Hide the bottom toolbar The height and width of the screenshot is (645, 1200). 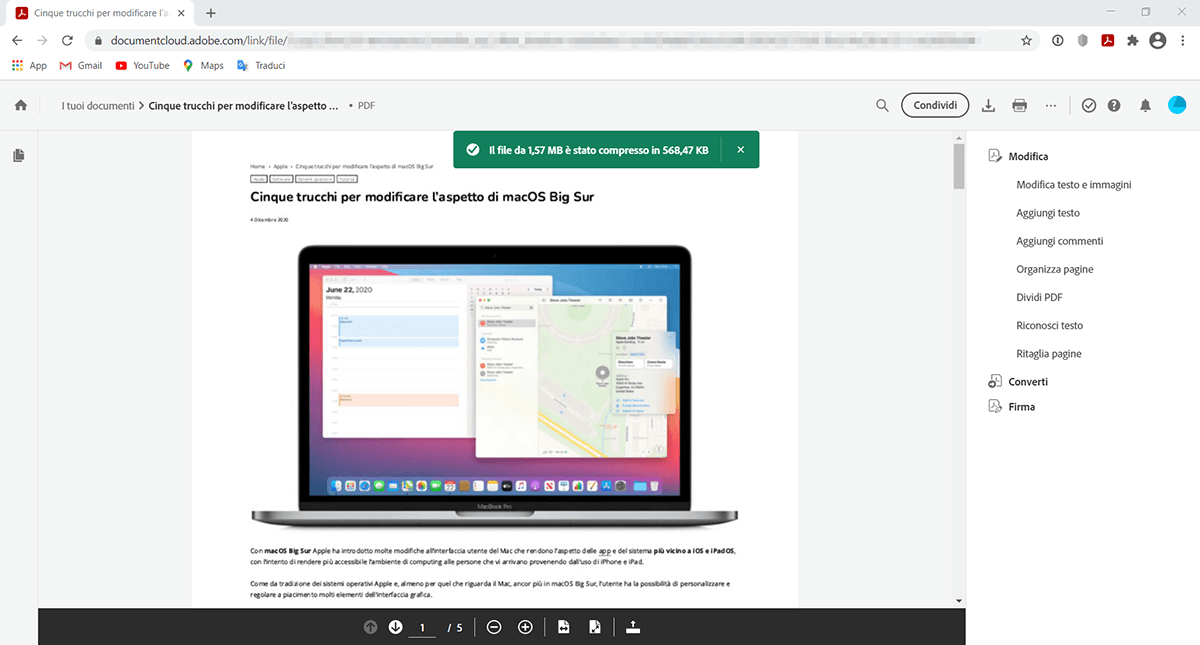tap(632, 627)
